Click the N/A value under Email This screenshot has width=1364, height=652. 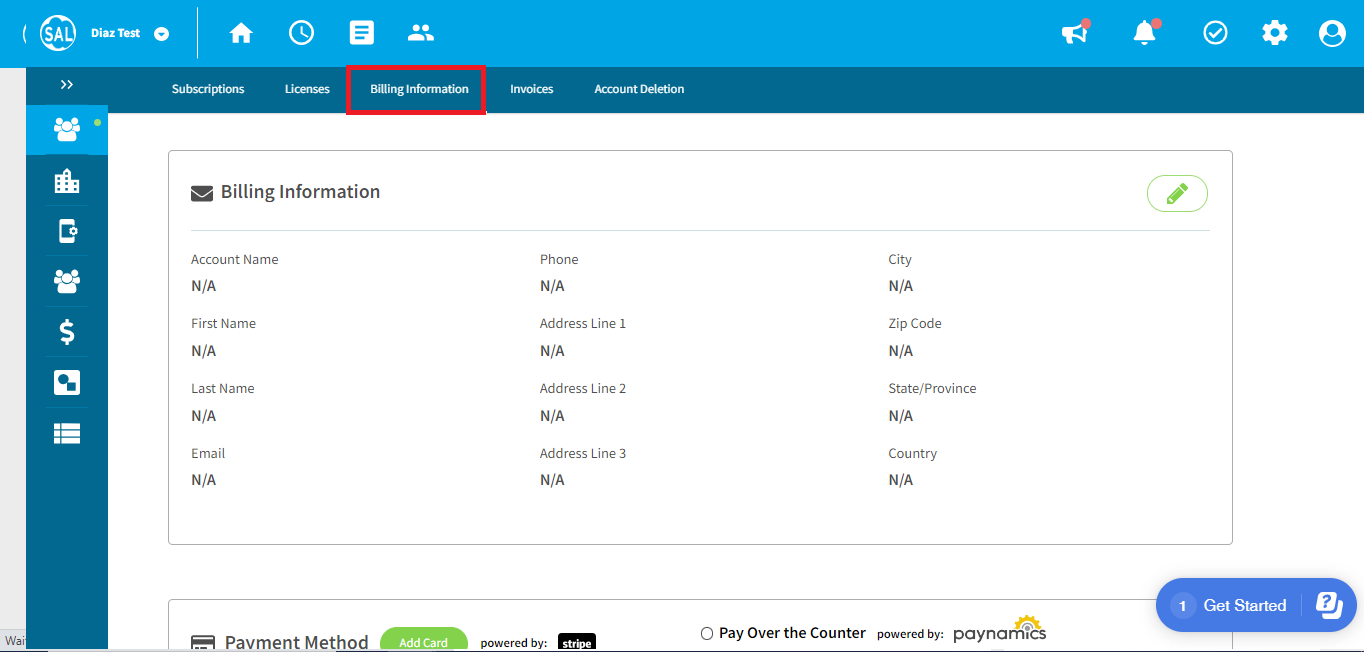point(203,480)
